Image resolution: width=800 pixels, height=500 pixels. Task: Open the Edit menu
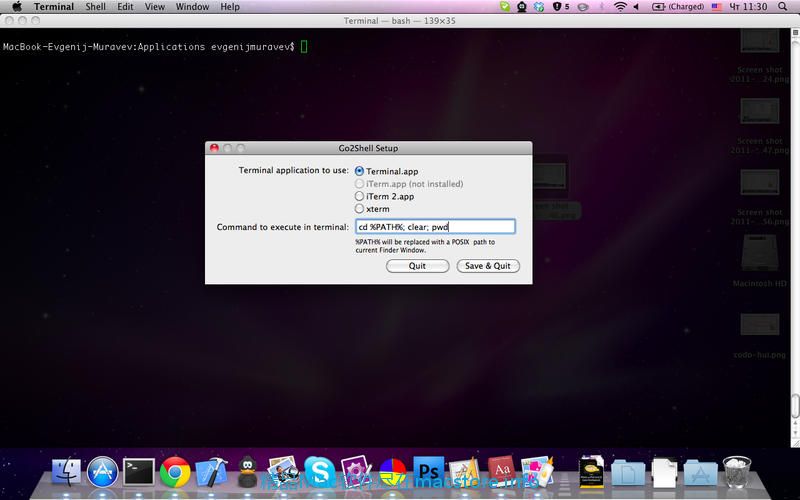125,7
